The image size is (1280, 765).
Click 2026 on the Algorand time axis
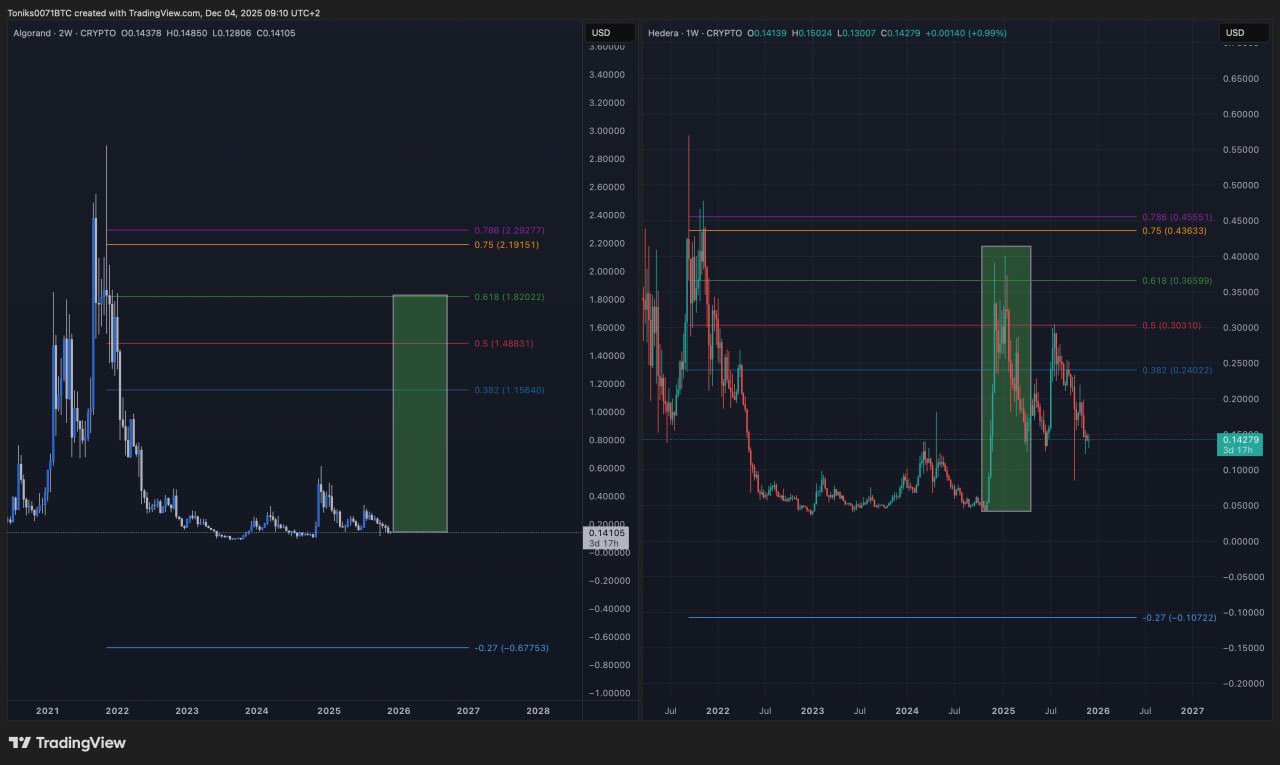(398, 711)
